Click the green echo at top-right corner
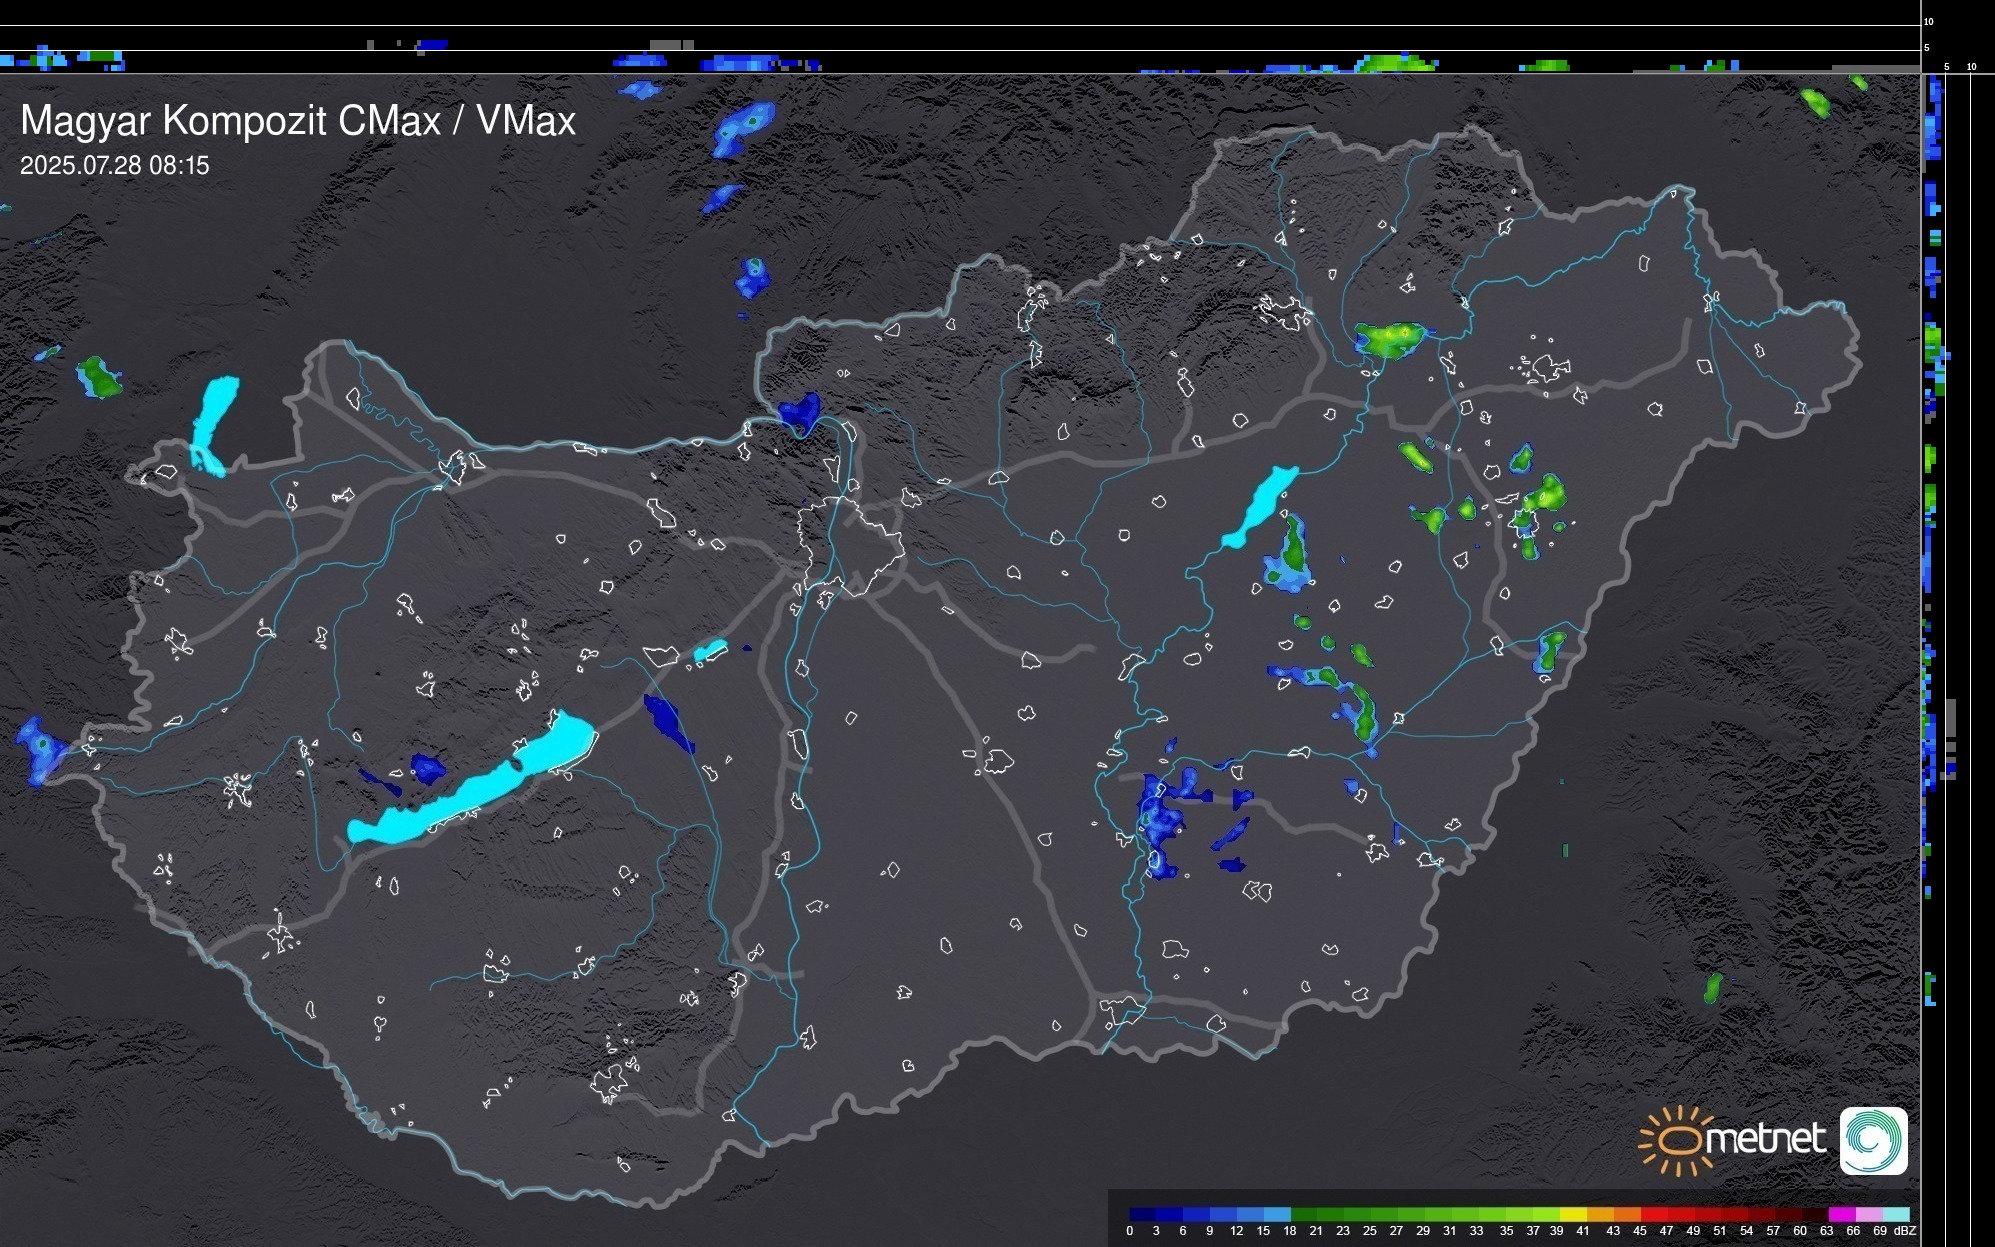Viewport: 1995px width, 1247px height. pos(1815,101)
